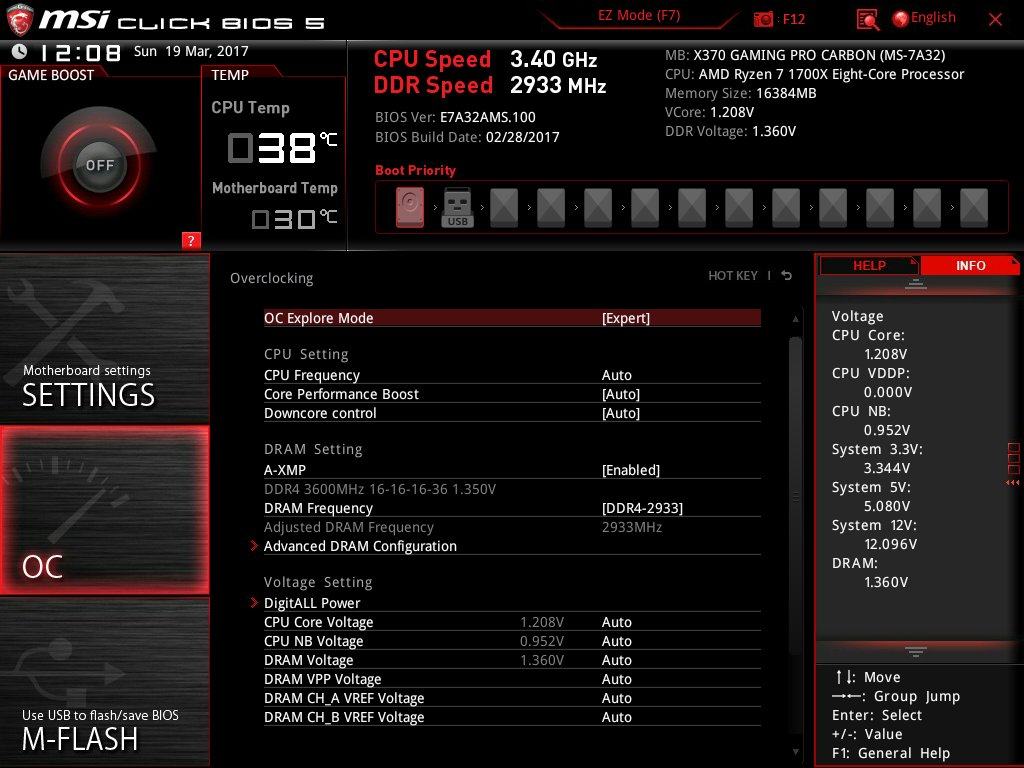The image size is (1024, 768).
Task: Click the back arrow next to HOT KEY
Action: (787, 276)
